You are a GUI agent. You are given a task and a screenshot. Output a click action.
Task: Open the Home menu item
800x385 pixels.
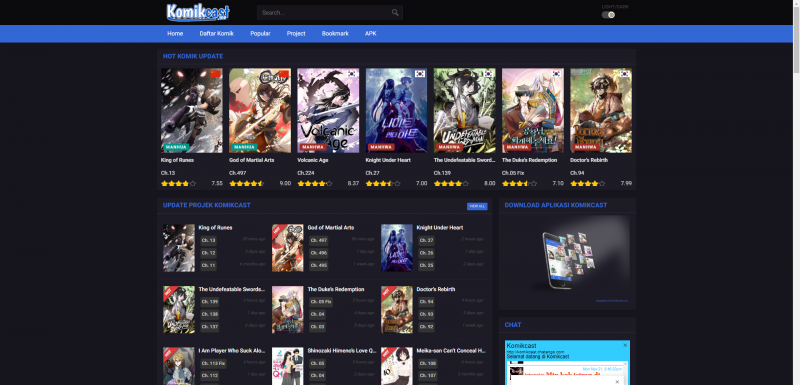point(175,34)
